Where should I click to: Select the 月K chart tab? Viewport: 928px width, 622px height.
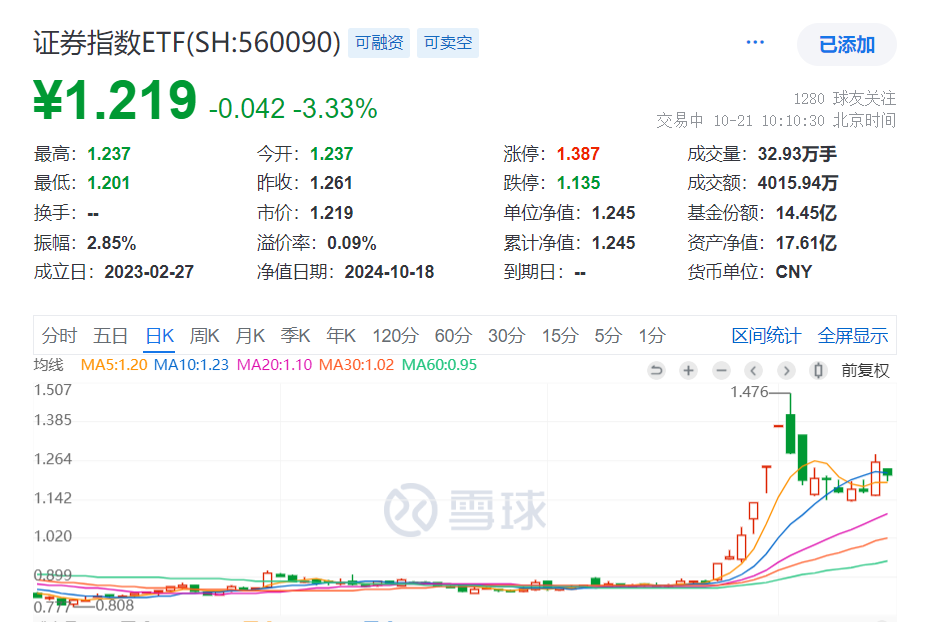(x=250, y=336)
